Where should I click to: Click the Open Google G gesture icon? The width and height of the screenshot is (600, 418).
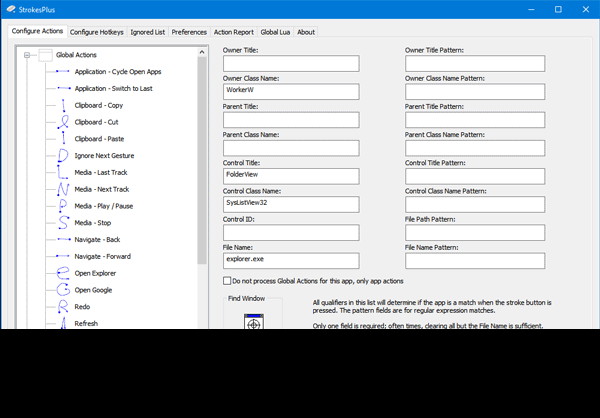point(64,290)
